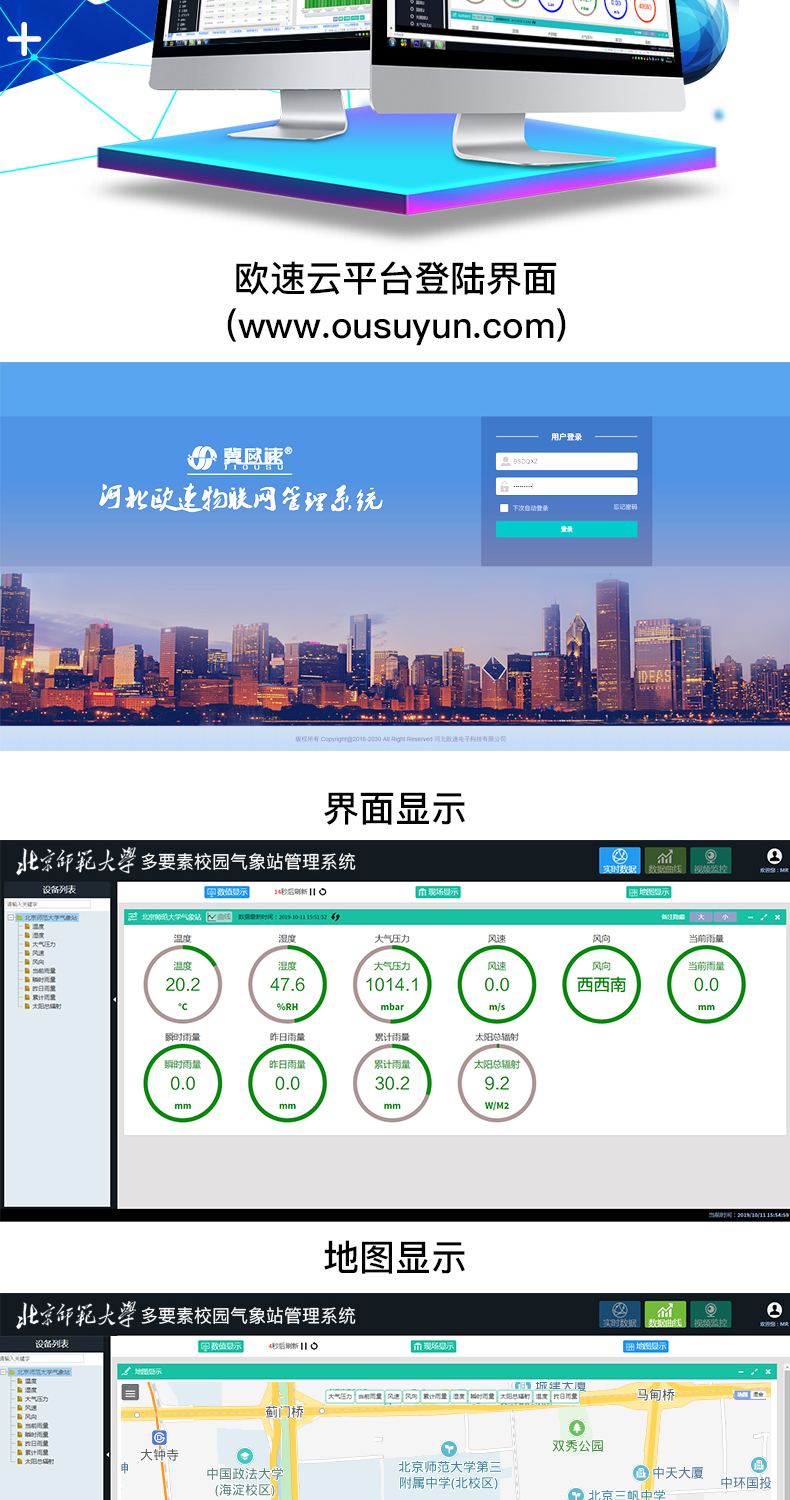Click the 双秀公园 park marker on map
This screenshot has height=1500, width=790.
tap(577, 1427)
